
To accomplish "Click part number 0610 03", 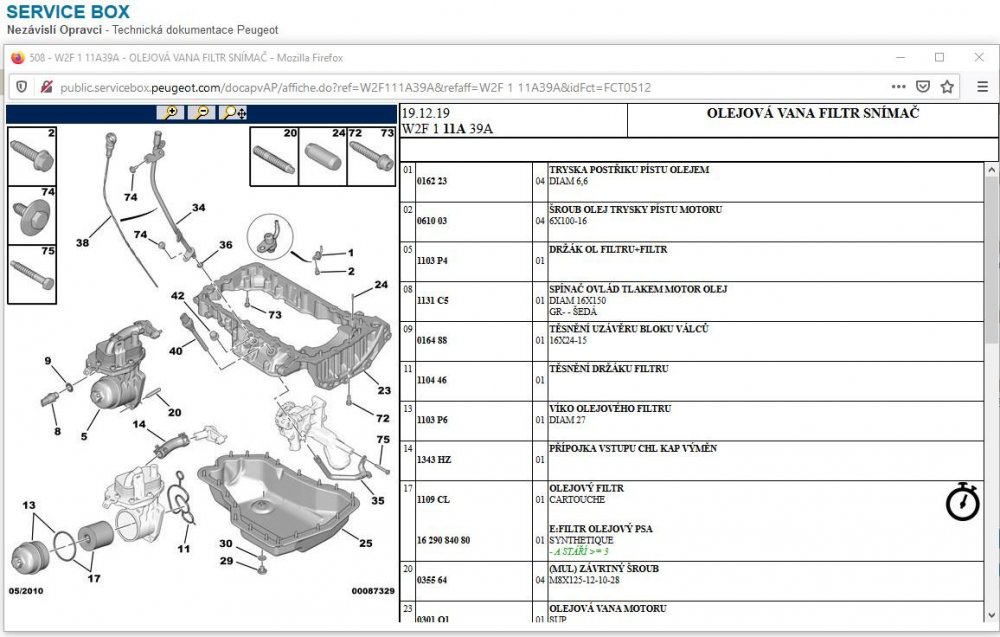I will pos(432,221).
